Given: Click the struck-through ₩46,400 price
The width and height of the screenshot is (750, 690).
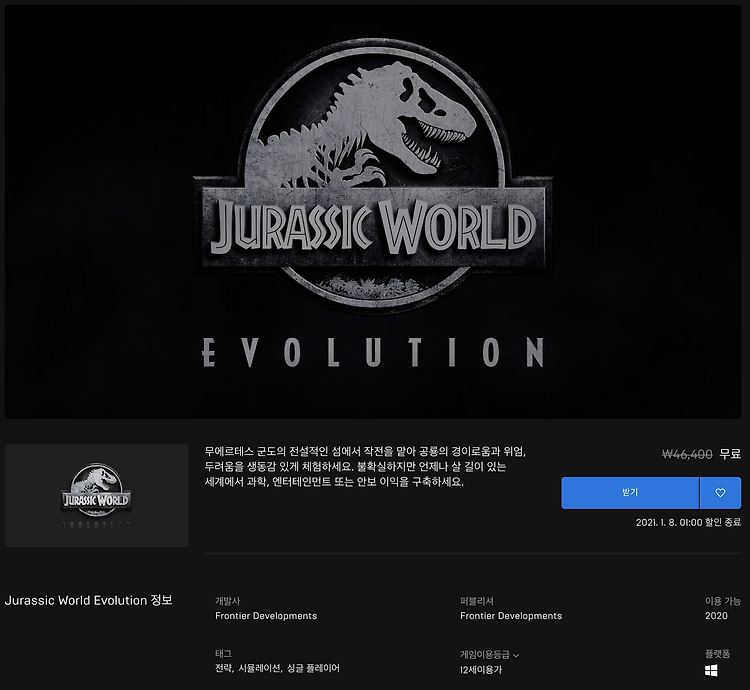Looking at the screenshot, I should (687, 454).
